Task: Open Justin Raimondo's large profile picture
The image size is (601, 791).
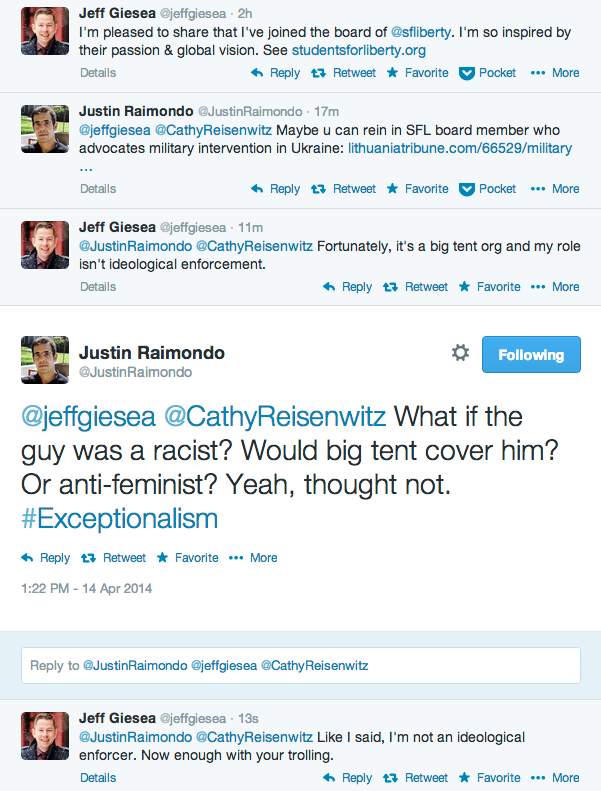Action: [x=45, y=360]
